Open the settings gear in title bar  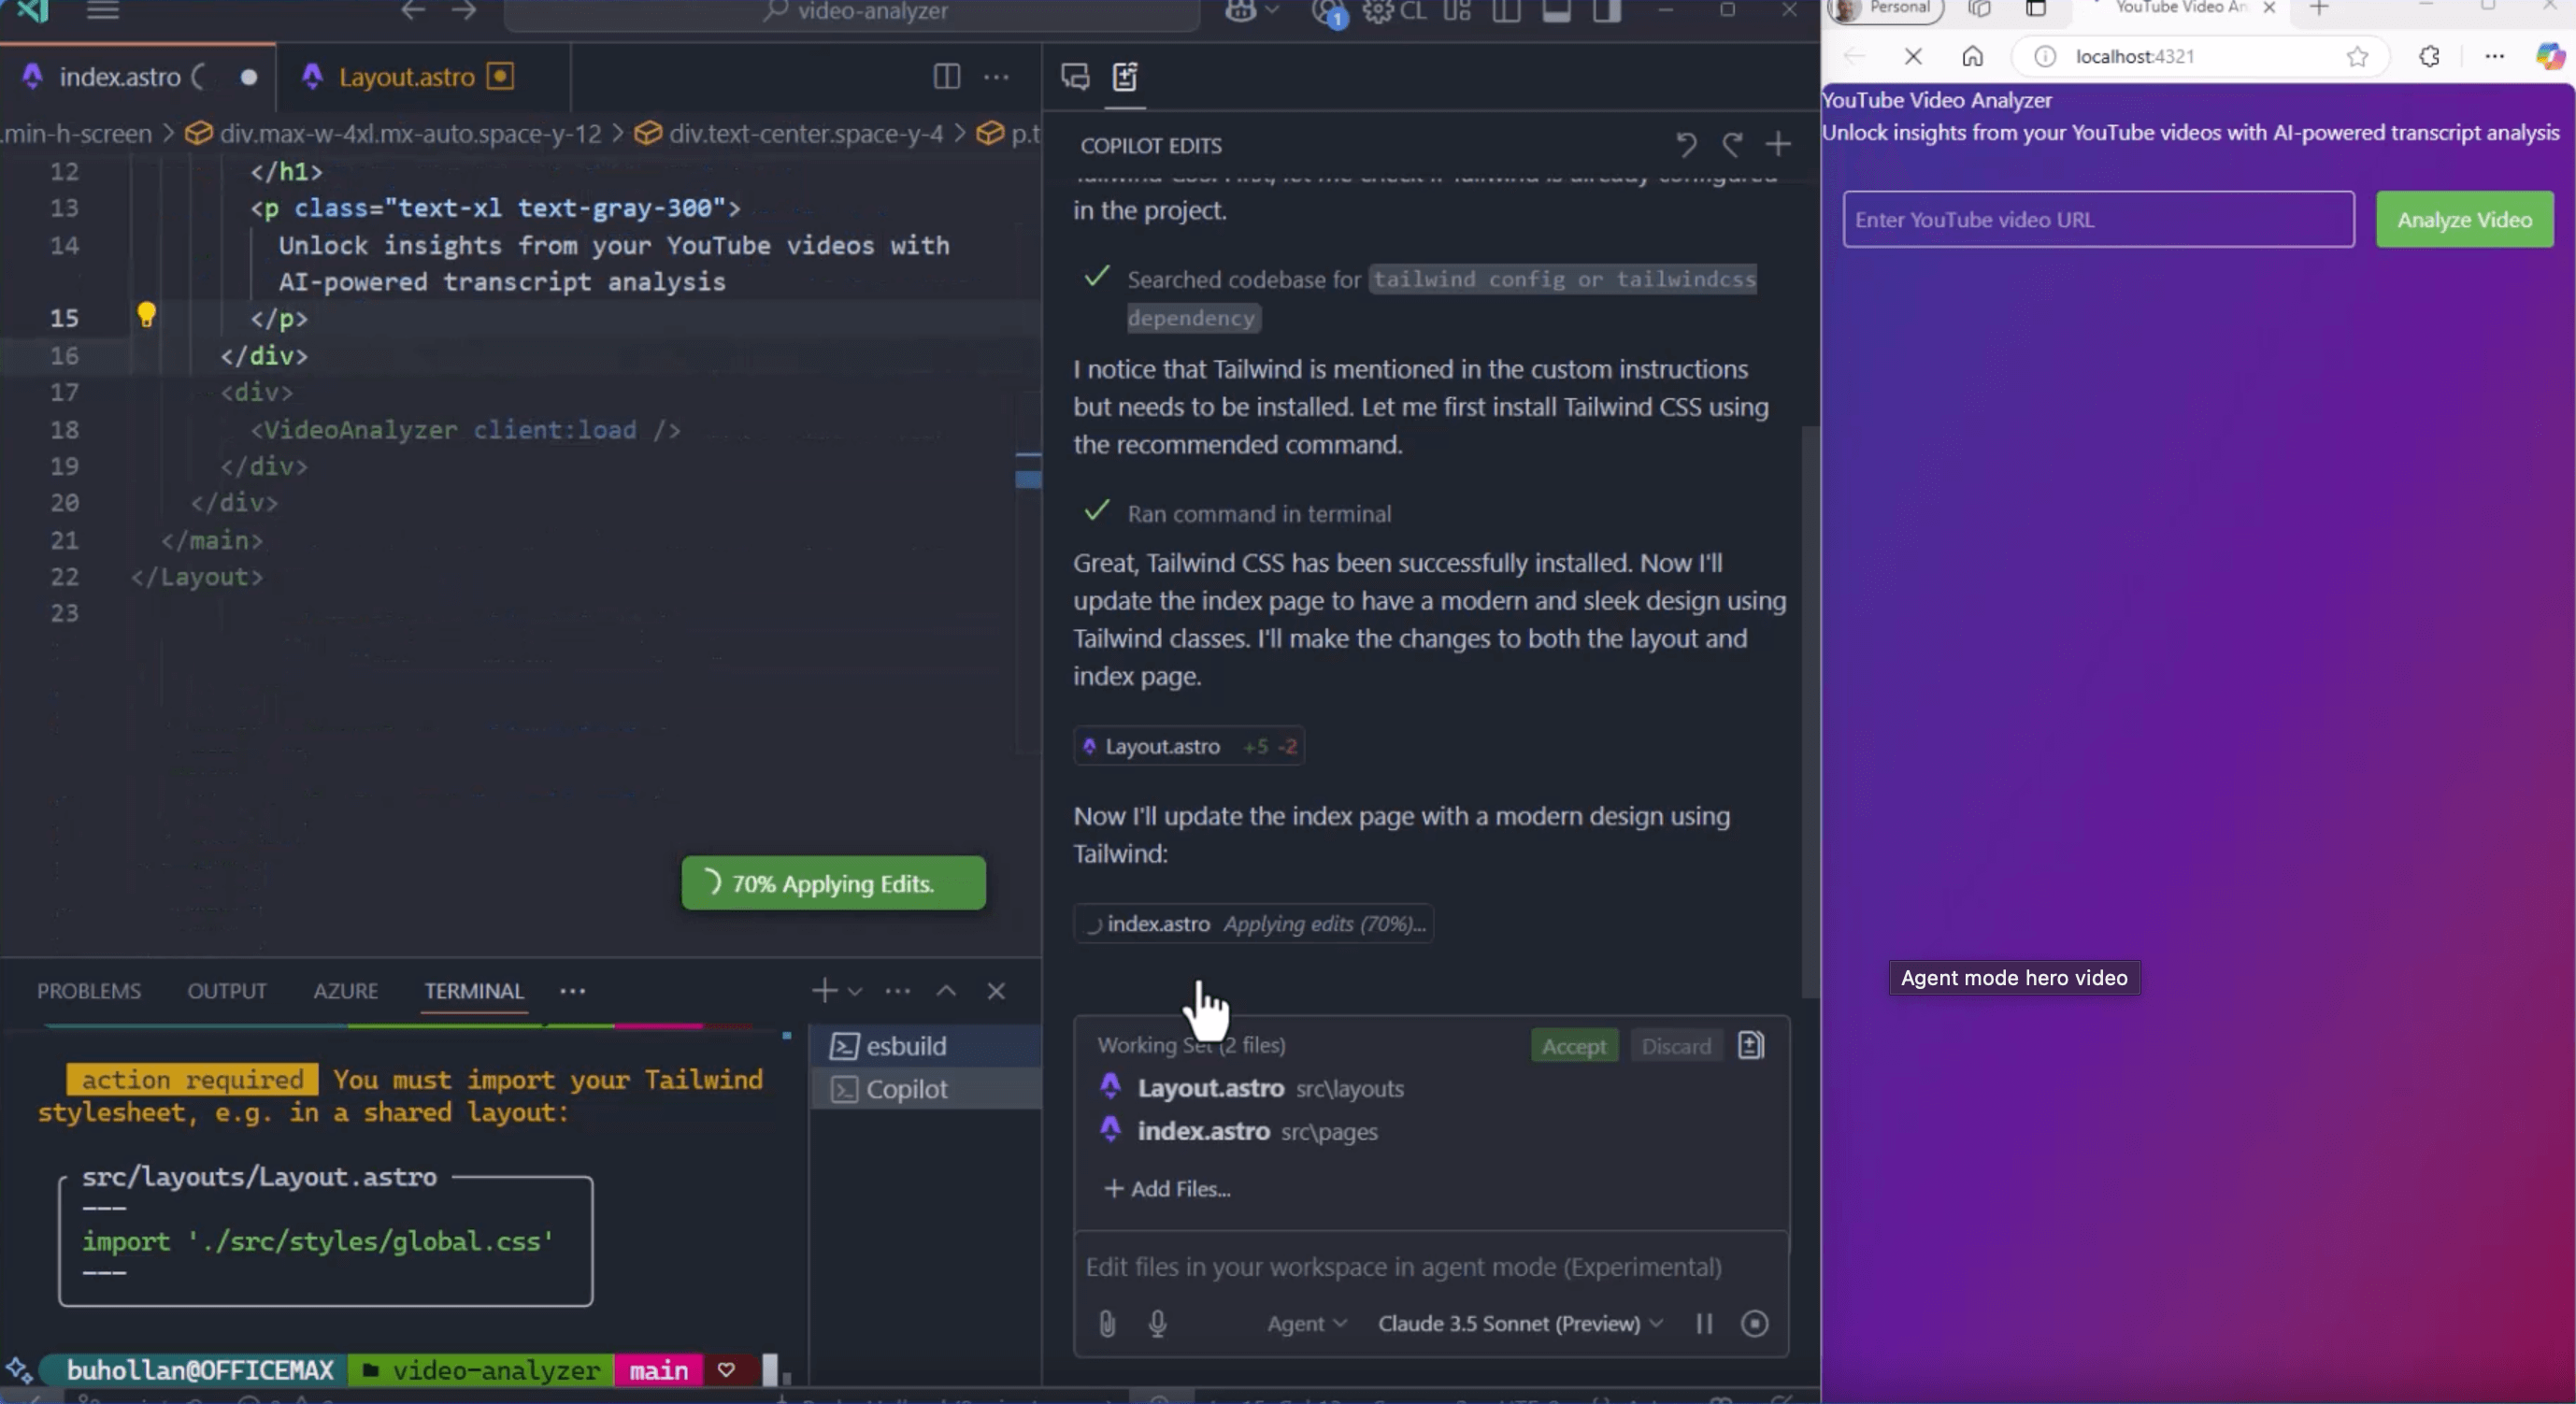(x=1377, y=11)
